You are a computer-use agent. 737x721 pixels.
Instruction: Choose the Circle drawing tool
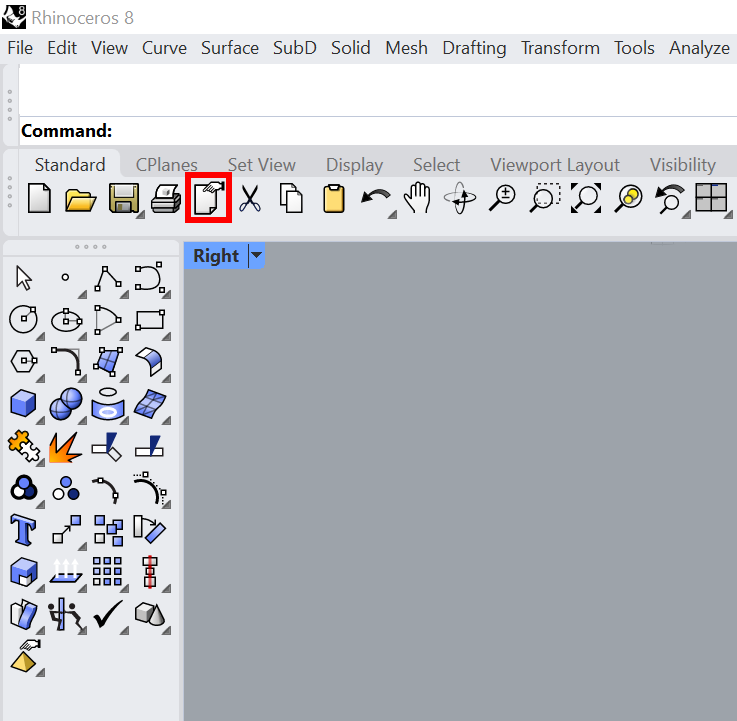(23, 319)
